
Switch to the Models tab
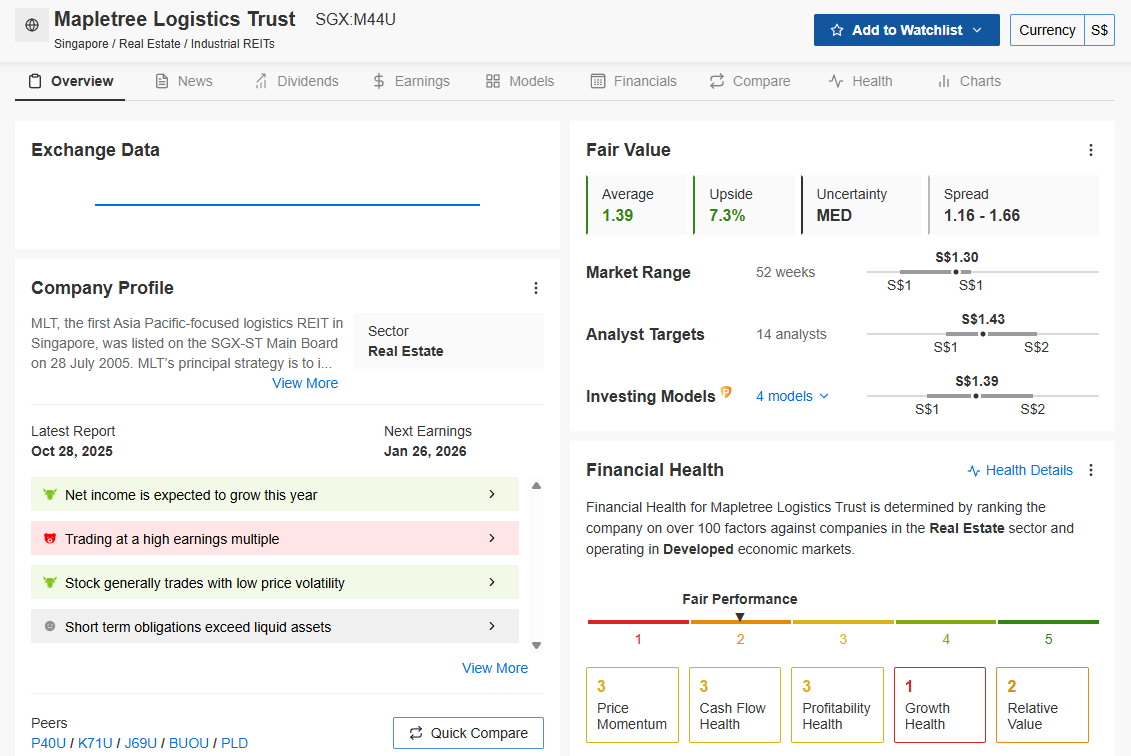(x=520, y=82)
